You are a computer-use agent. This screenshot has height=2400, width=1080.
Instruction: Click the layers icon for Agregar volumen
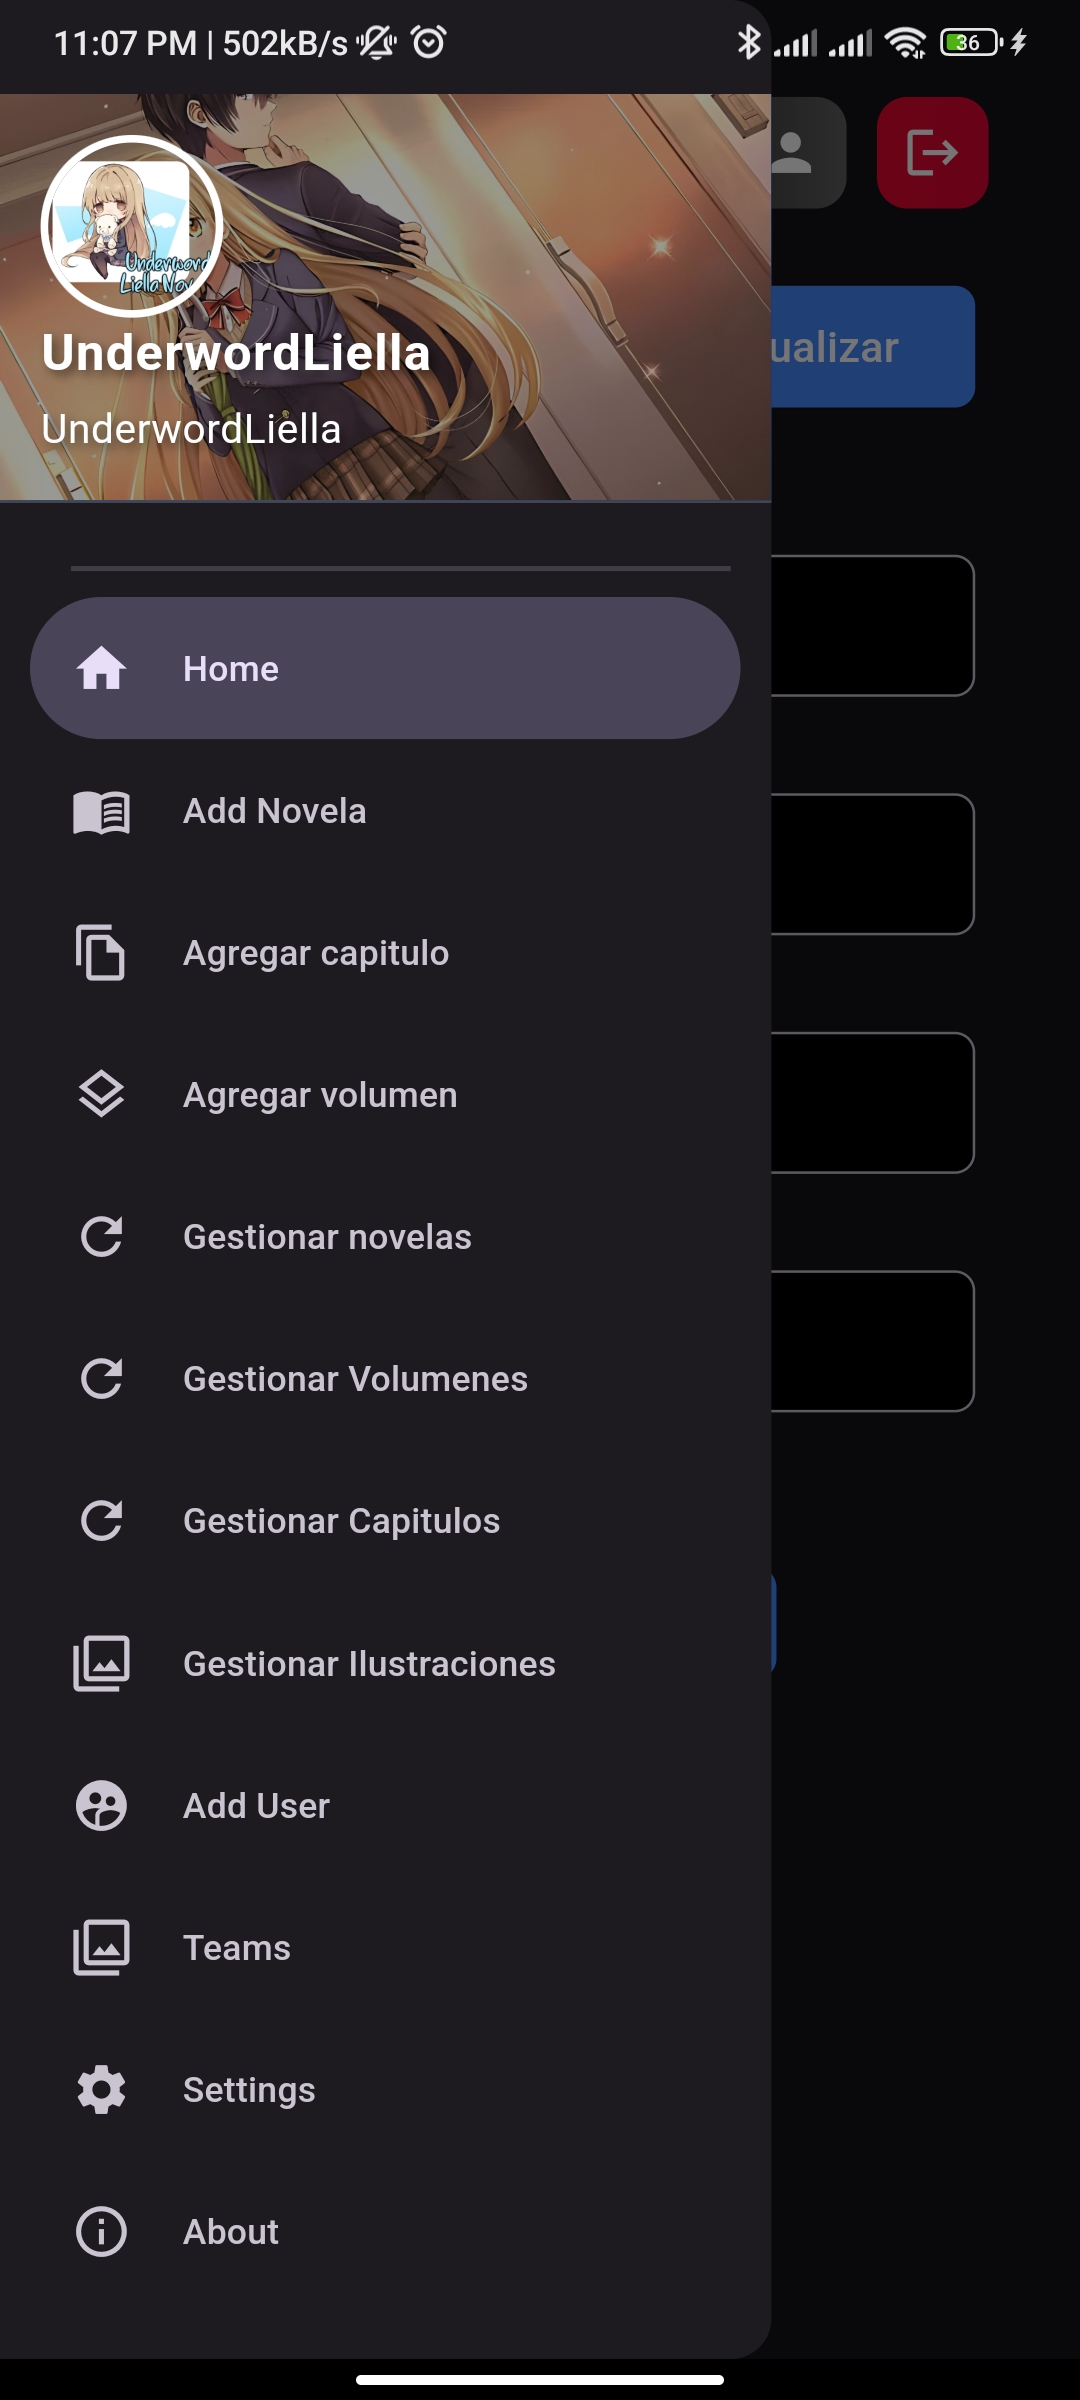[101, 1095]
